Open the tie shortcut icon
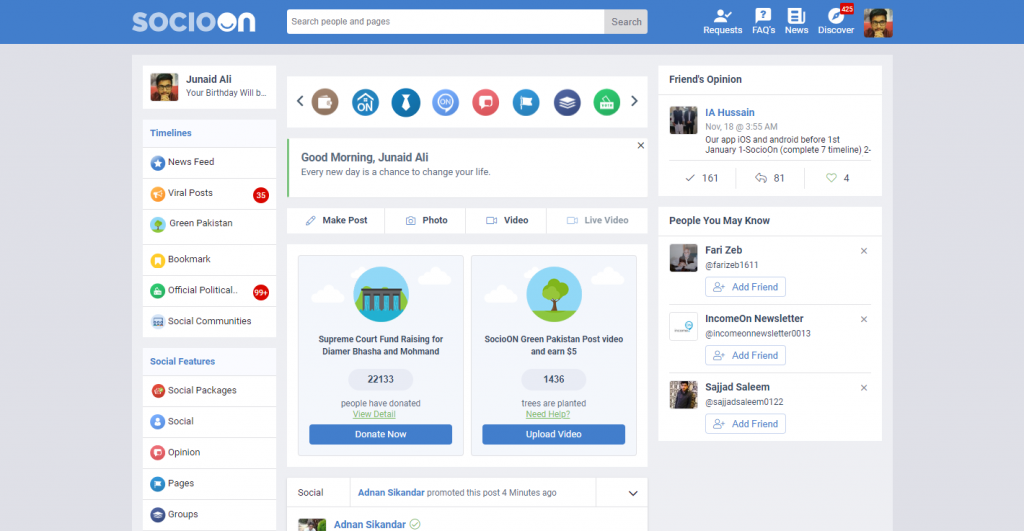 (406, 102)
